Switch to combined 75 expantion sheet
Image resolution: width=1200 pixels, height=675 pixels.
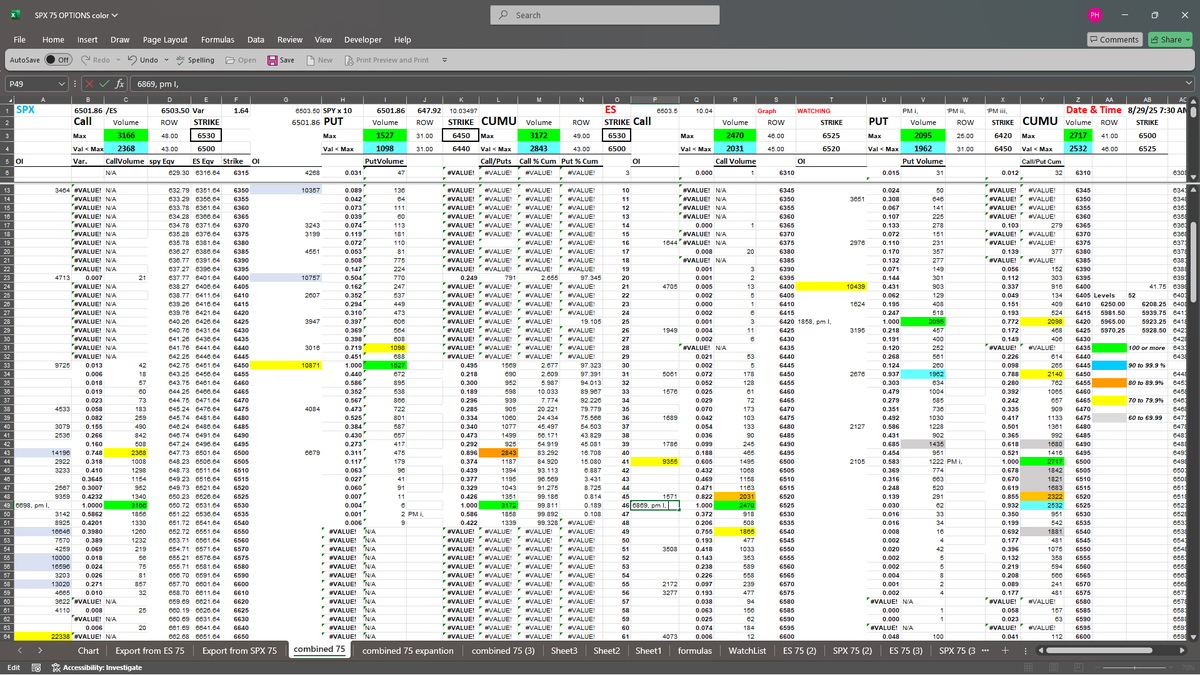click(x=408, y=650)
